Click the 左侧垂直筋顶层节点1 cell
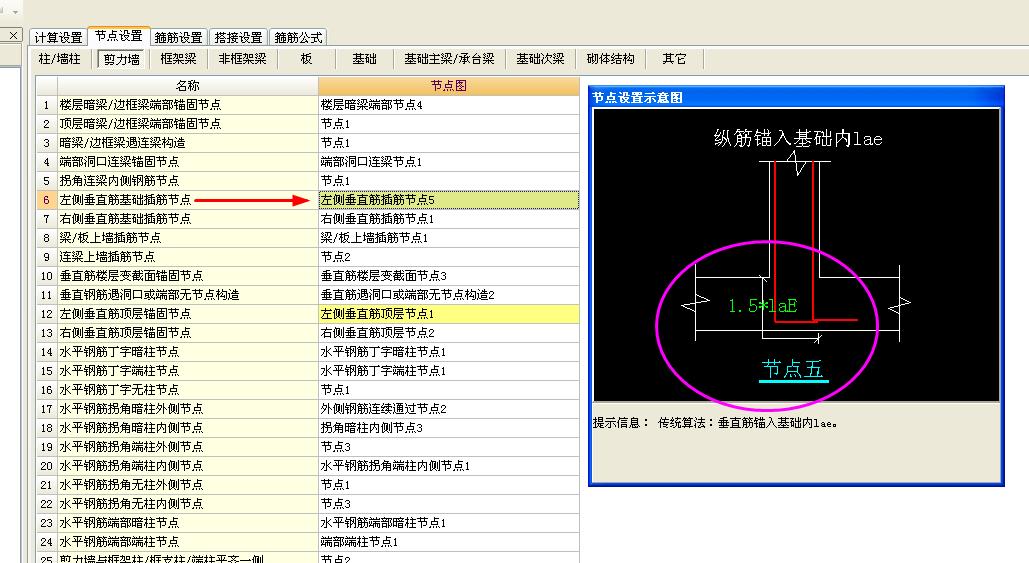The width and height of the screenshot is (1029, 563). click(x=449, y=314)
